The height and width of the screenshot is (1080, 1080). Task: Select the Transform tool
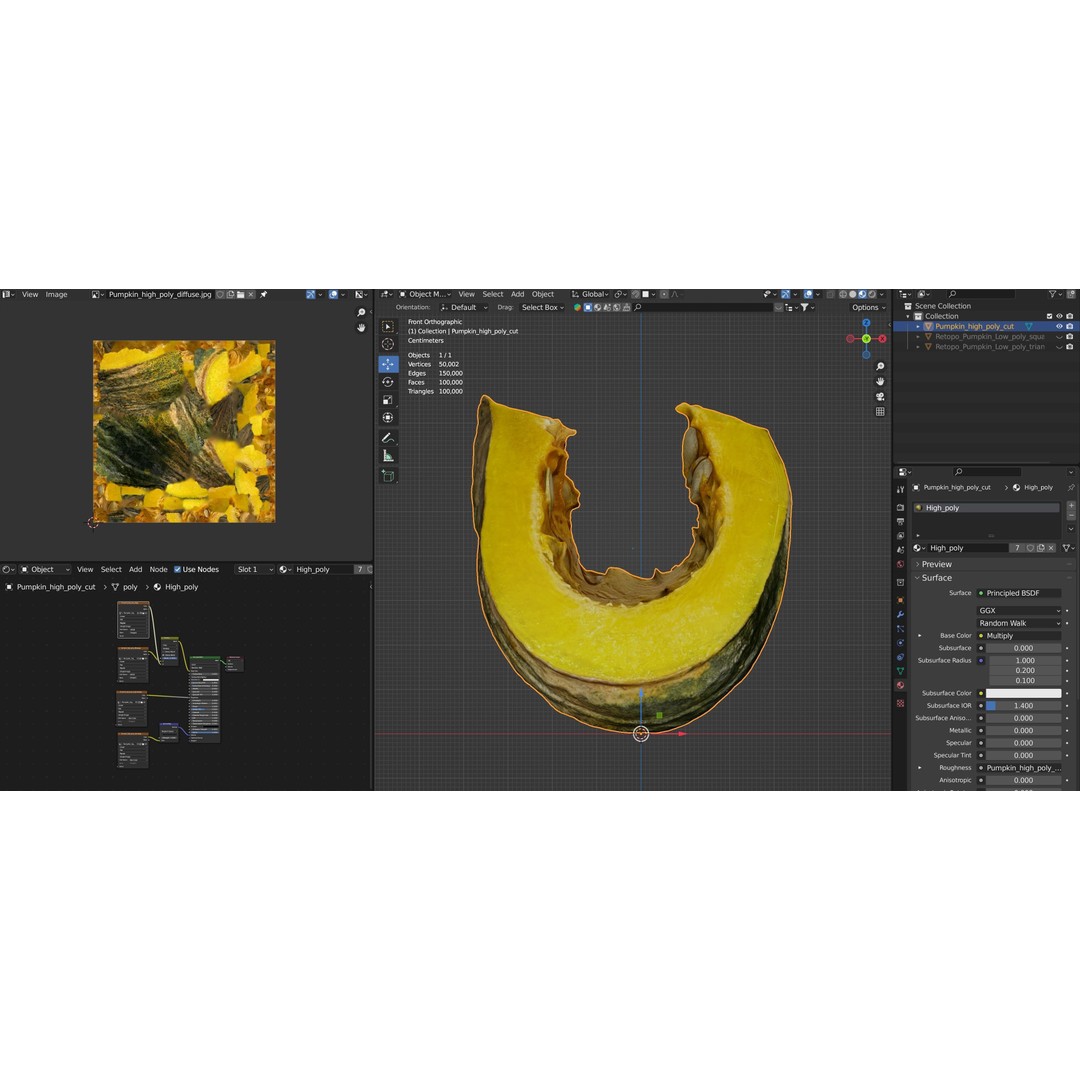pyautogui.click(x=388, y=417)
